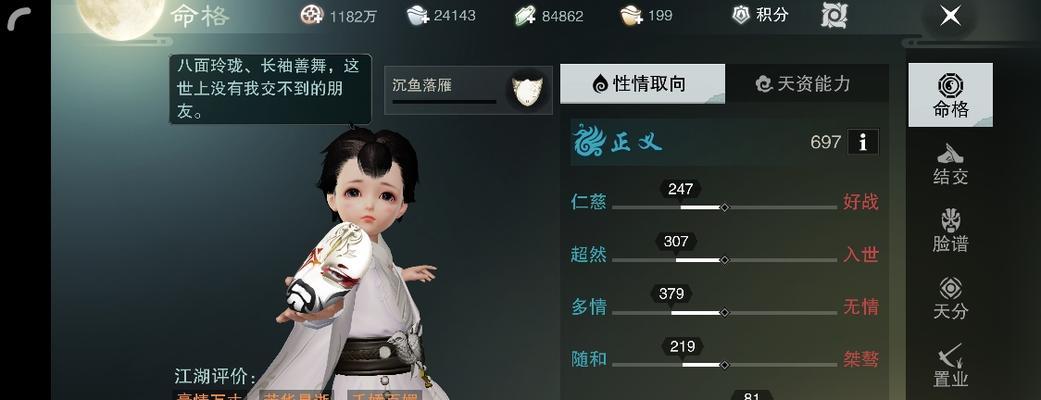The height and width of the screenshot is (400, 1041).
Task: Click the hexagon emblem icon beside 积分
Action: pos(834,15)
